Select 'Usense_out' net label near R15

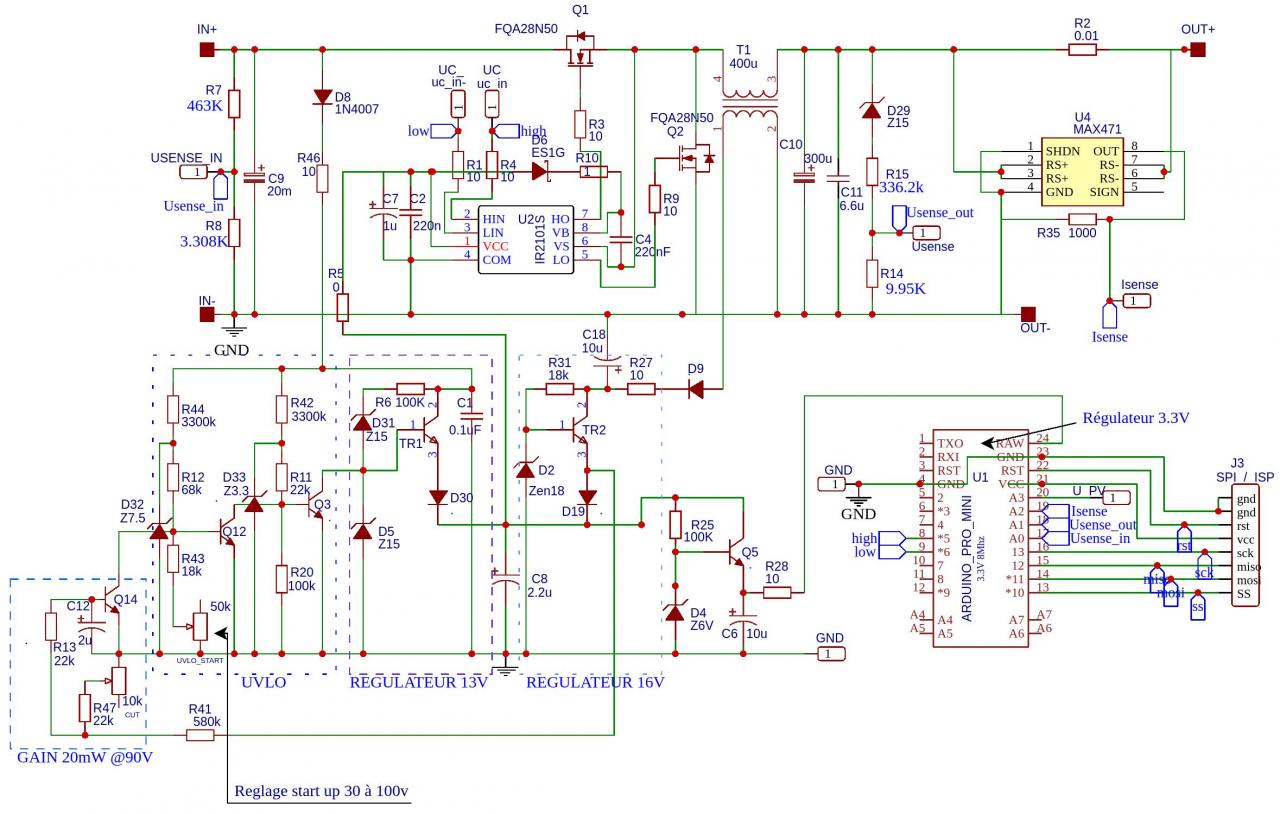pos(939,213)
